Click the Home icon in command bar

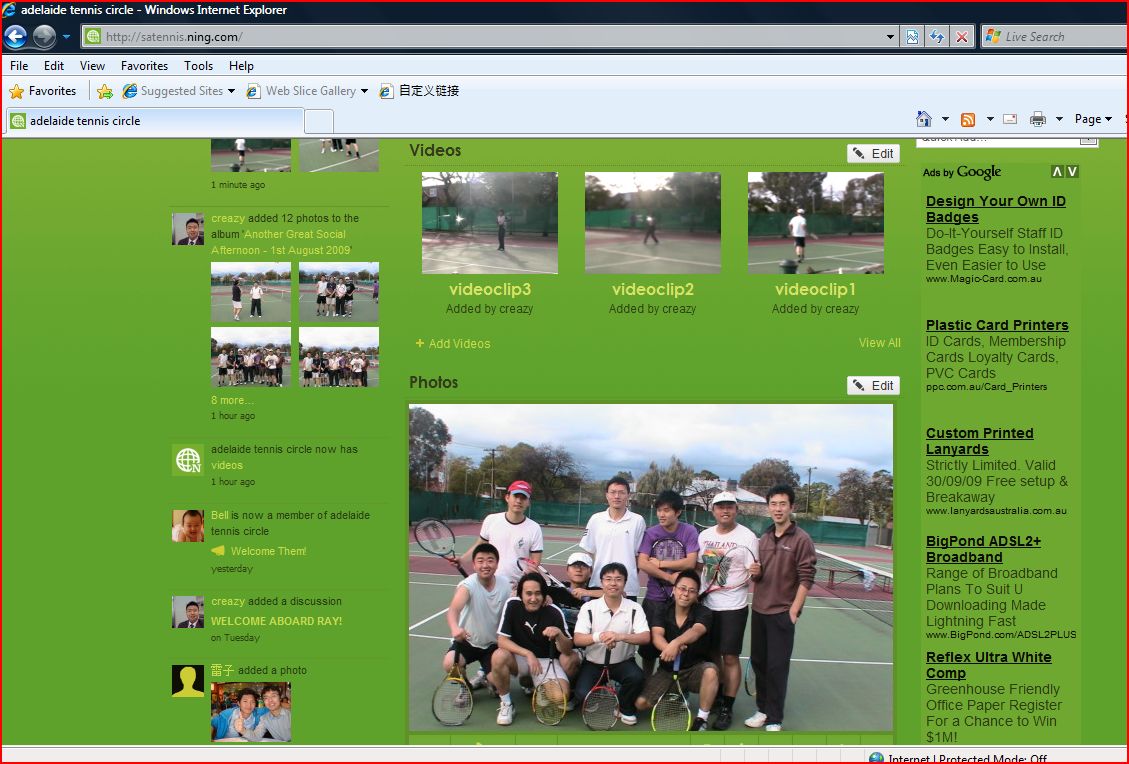tap(924, 119)
